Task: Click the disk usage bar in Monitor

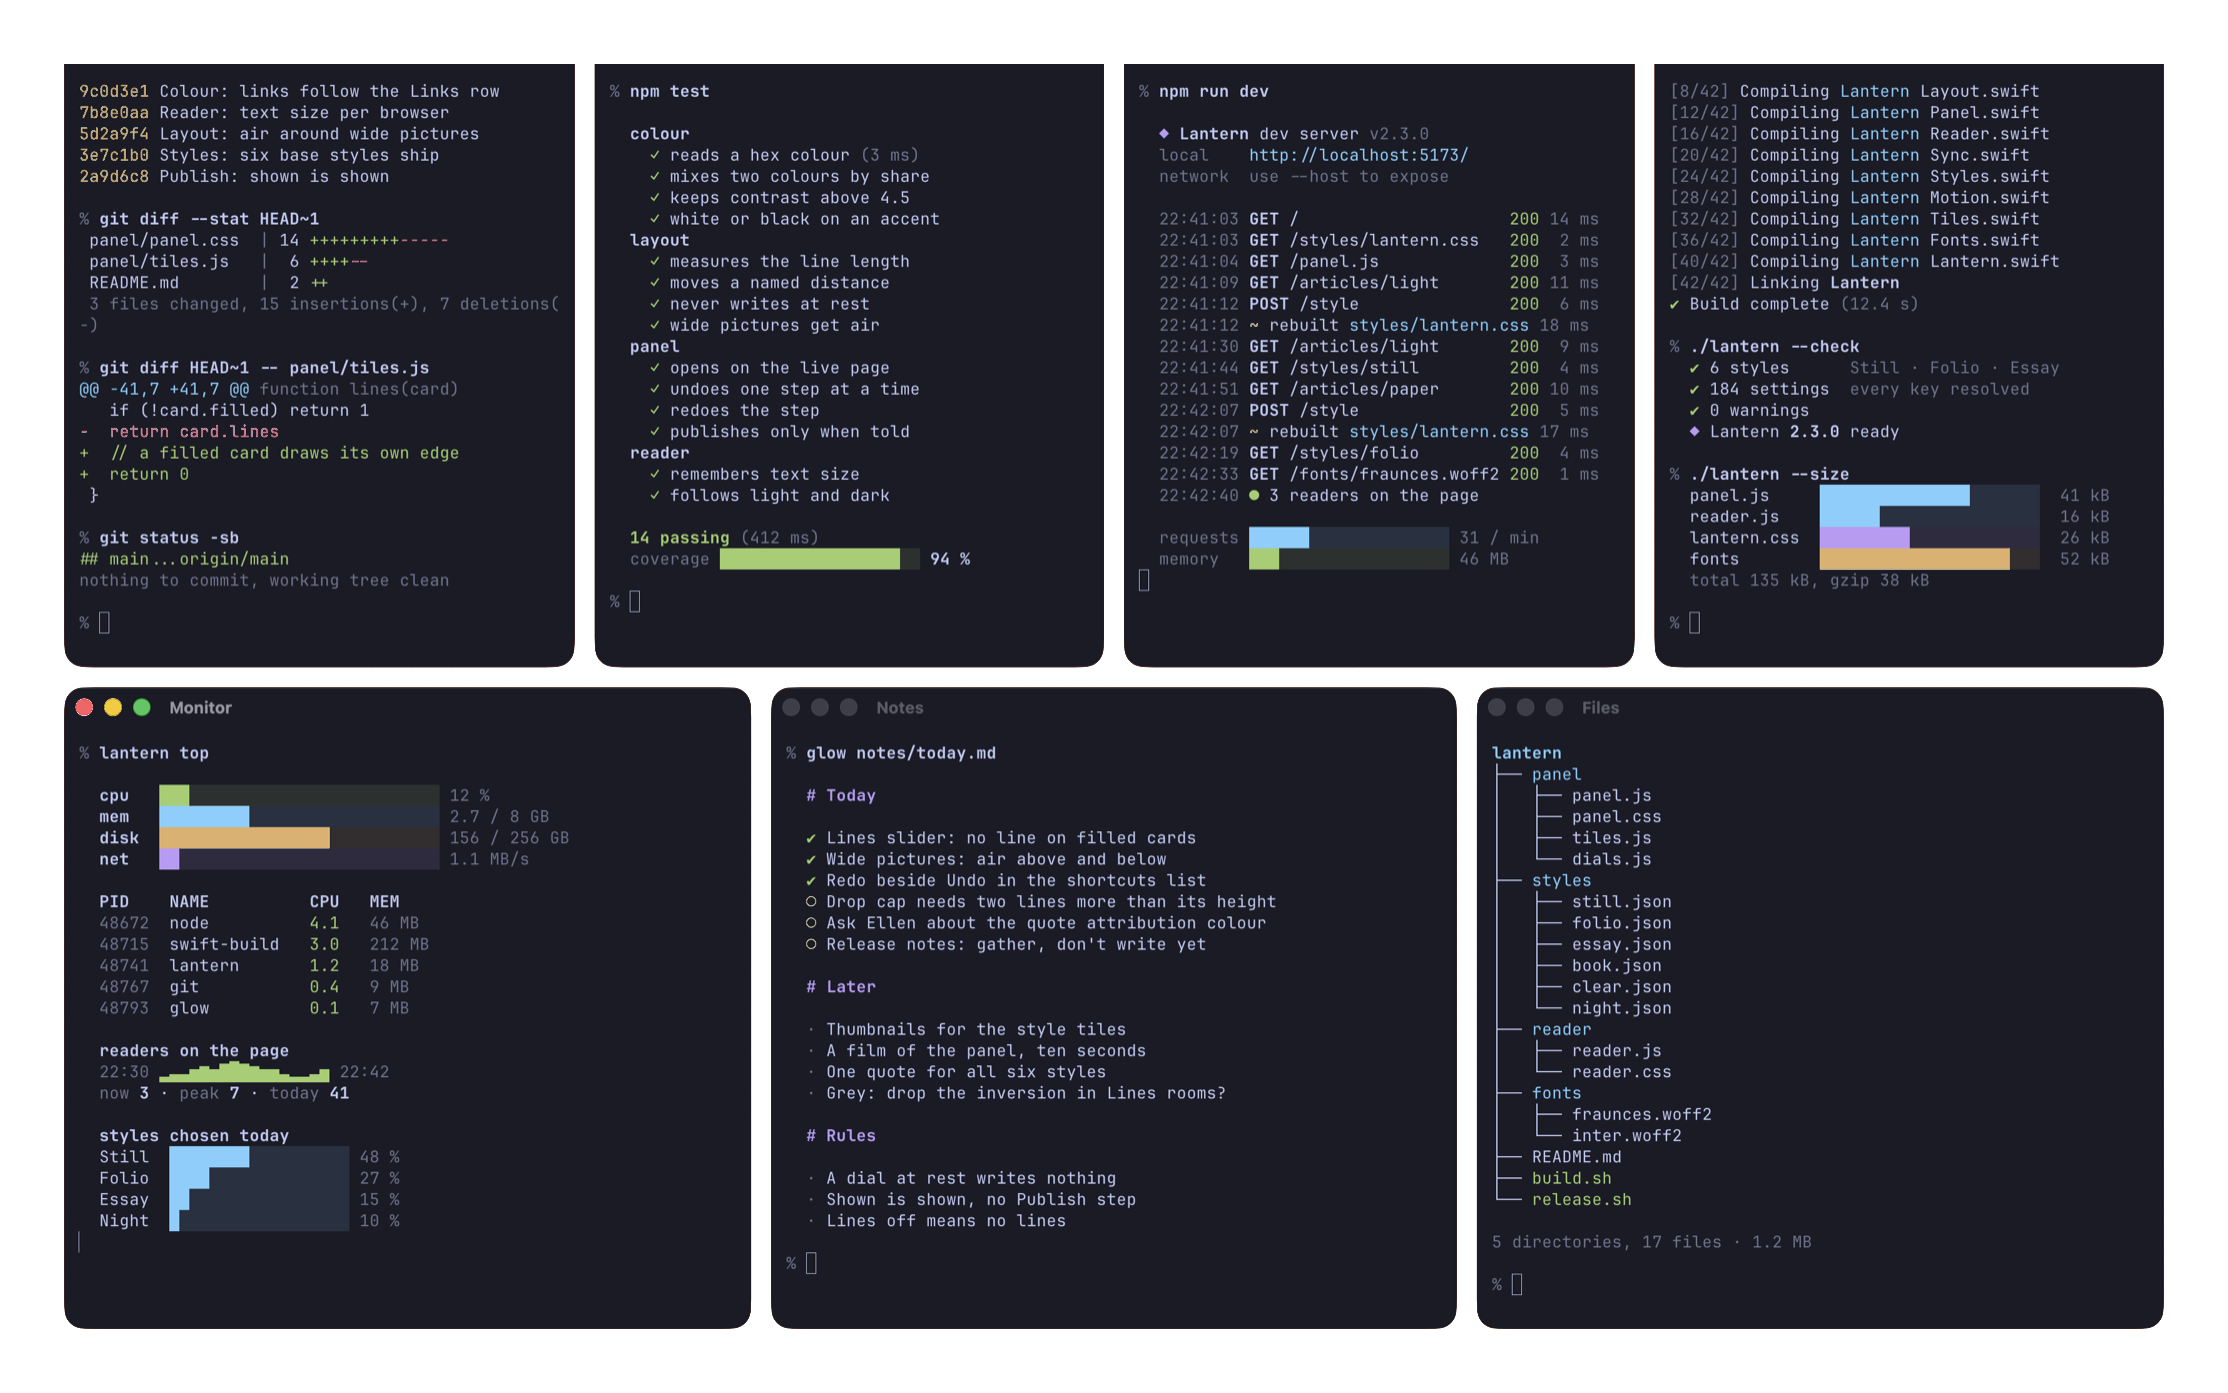Action: [x=299, y=838]
